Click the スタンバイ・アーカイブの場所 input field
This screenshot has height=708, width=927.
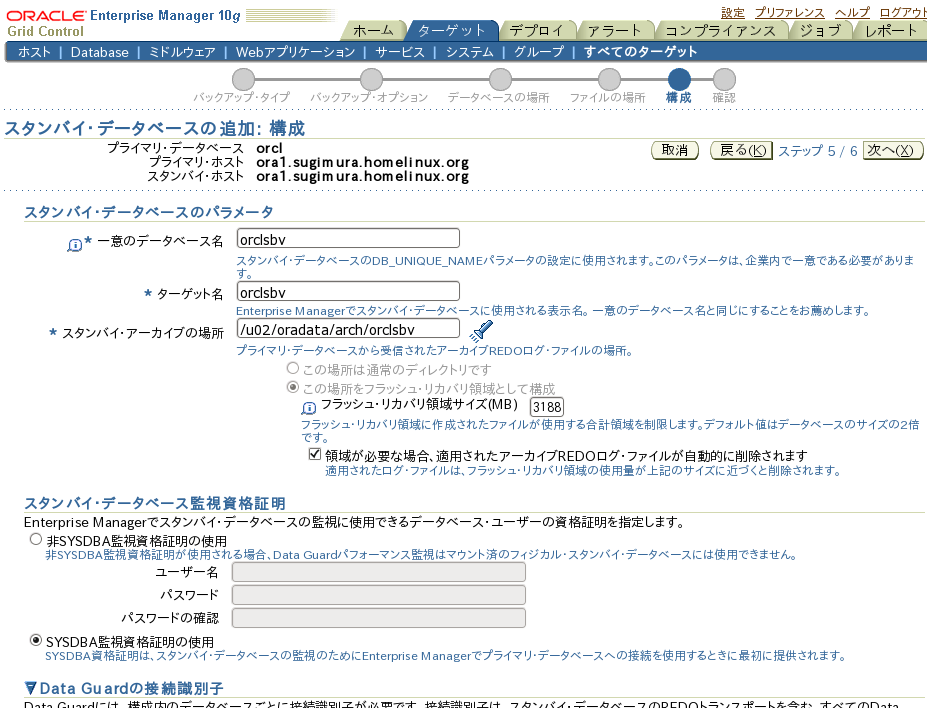pyautogui.click(x=348, y=329)
